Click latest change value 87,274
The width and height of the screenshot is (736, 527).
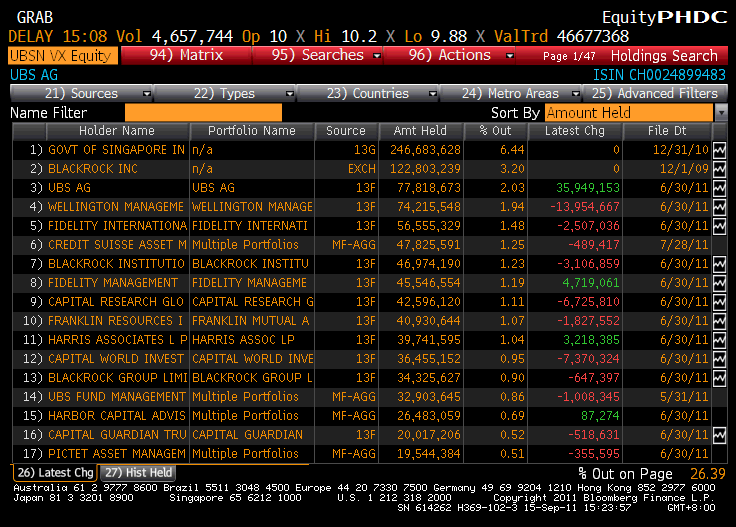tap(600, 416)
